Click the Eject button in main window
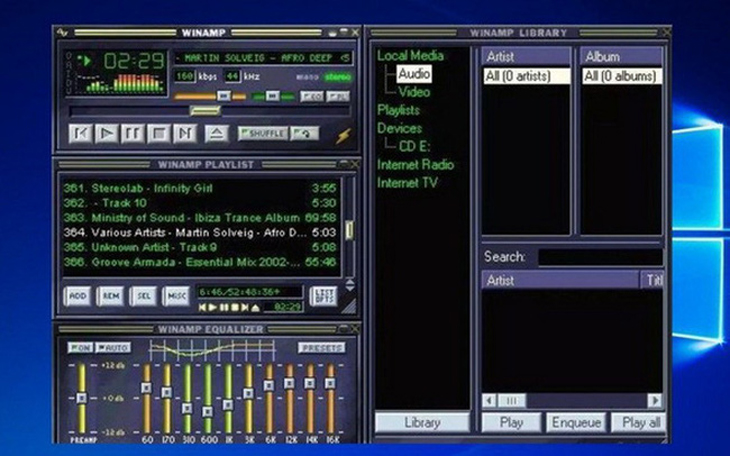 (216, 134)
